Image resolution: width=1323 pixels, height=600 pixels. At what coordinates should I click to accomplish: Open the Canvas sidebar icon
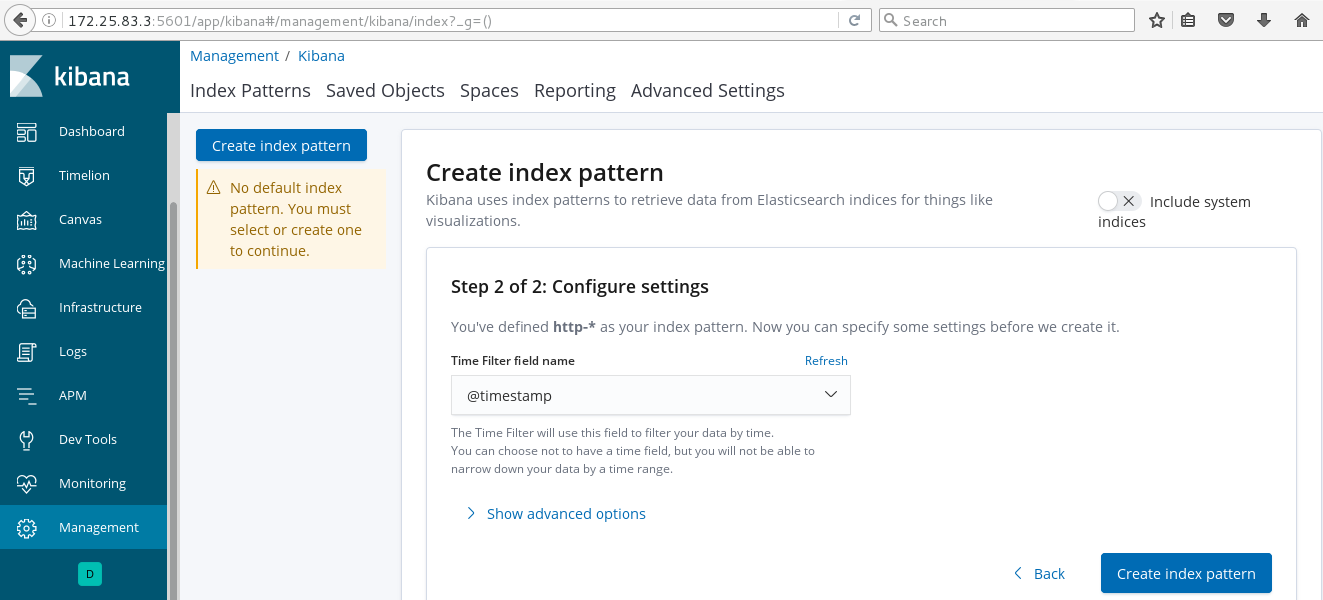click(27, 220)
